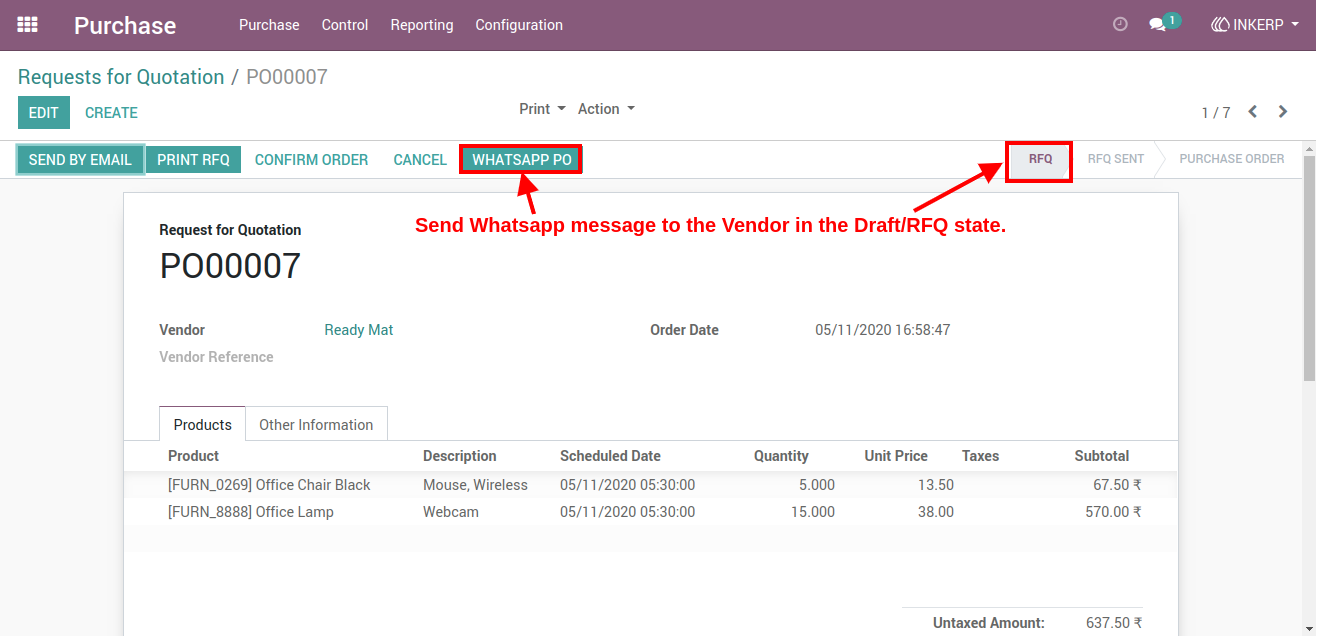
Task: Open the INKERP user menu
Action: point(1255,25)
